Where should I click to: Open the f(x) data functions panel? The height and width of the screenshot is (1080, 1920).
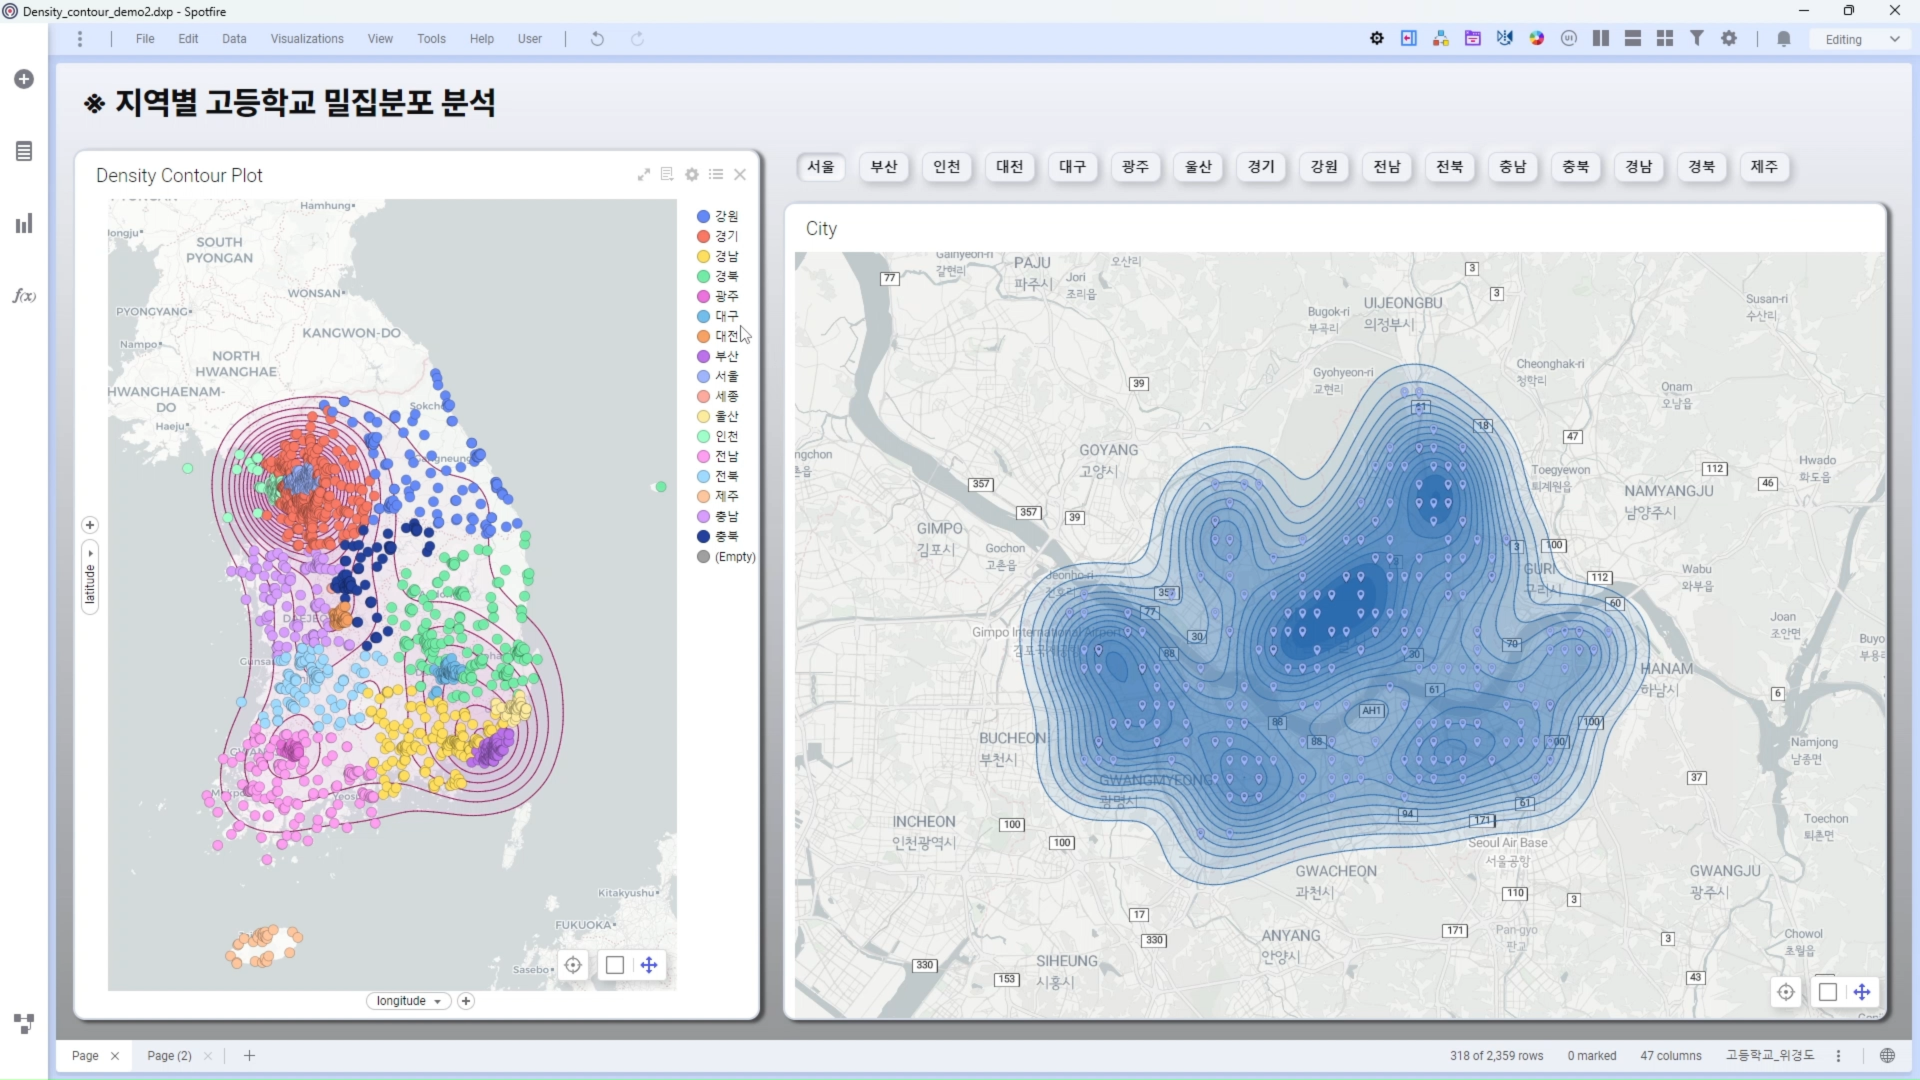[x=24, y=296]
